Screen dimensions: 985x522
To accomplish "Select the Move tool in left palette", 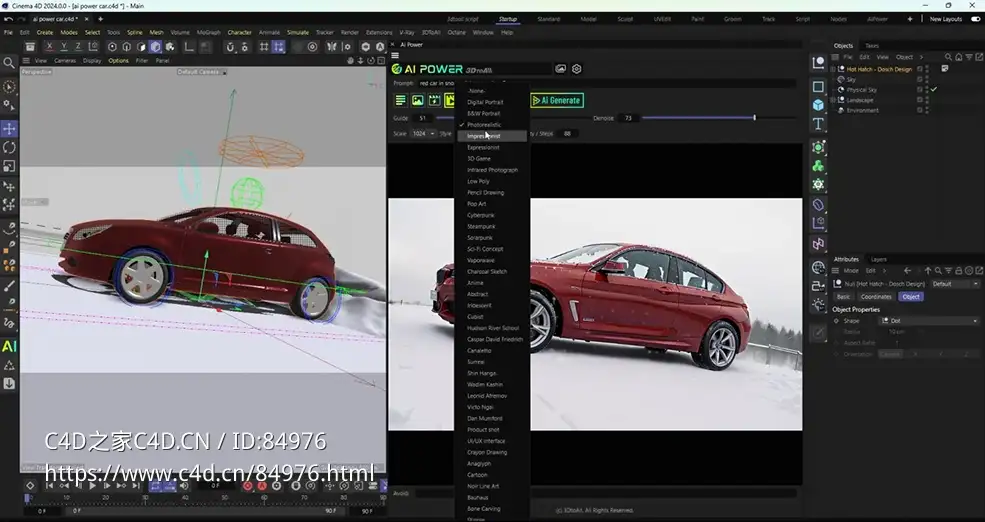I will click(9, 129).
